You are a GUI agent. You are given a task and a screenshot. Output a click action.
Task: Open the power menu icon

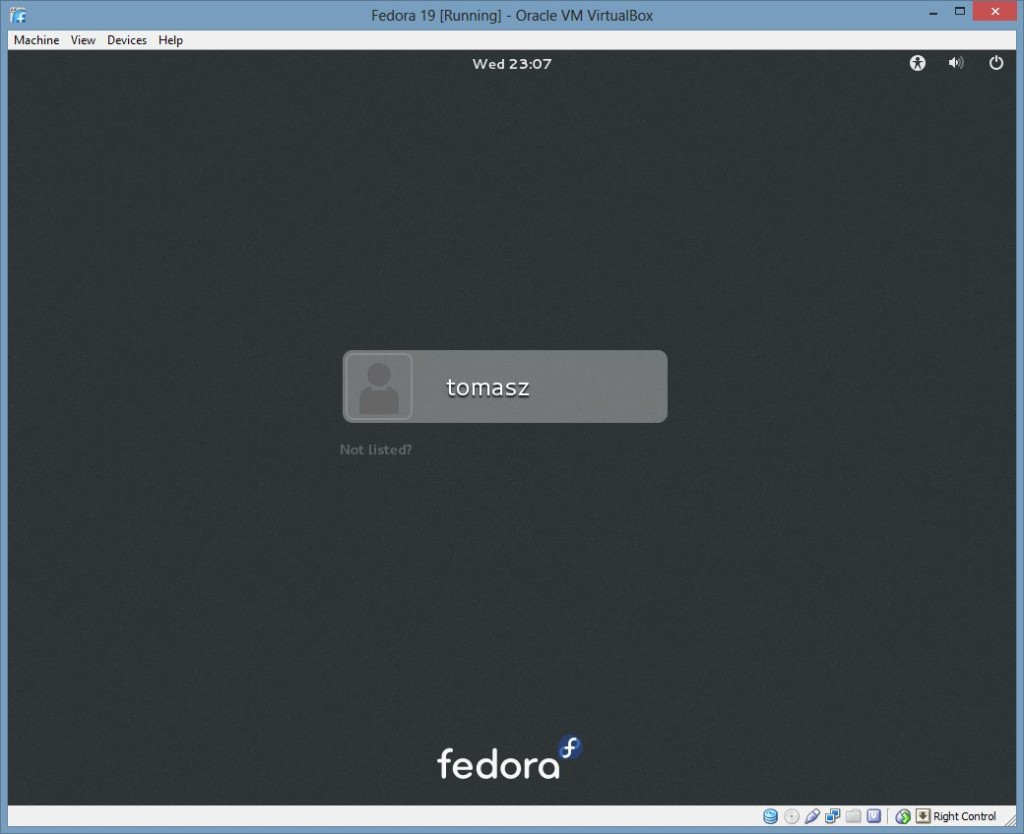(996, 63)
